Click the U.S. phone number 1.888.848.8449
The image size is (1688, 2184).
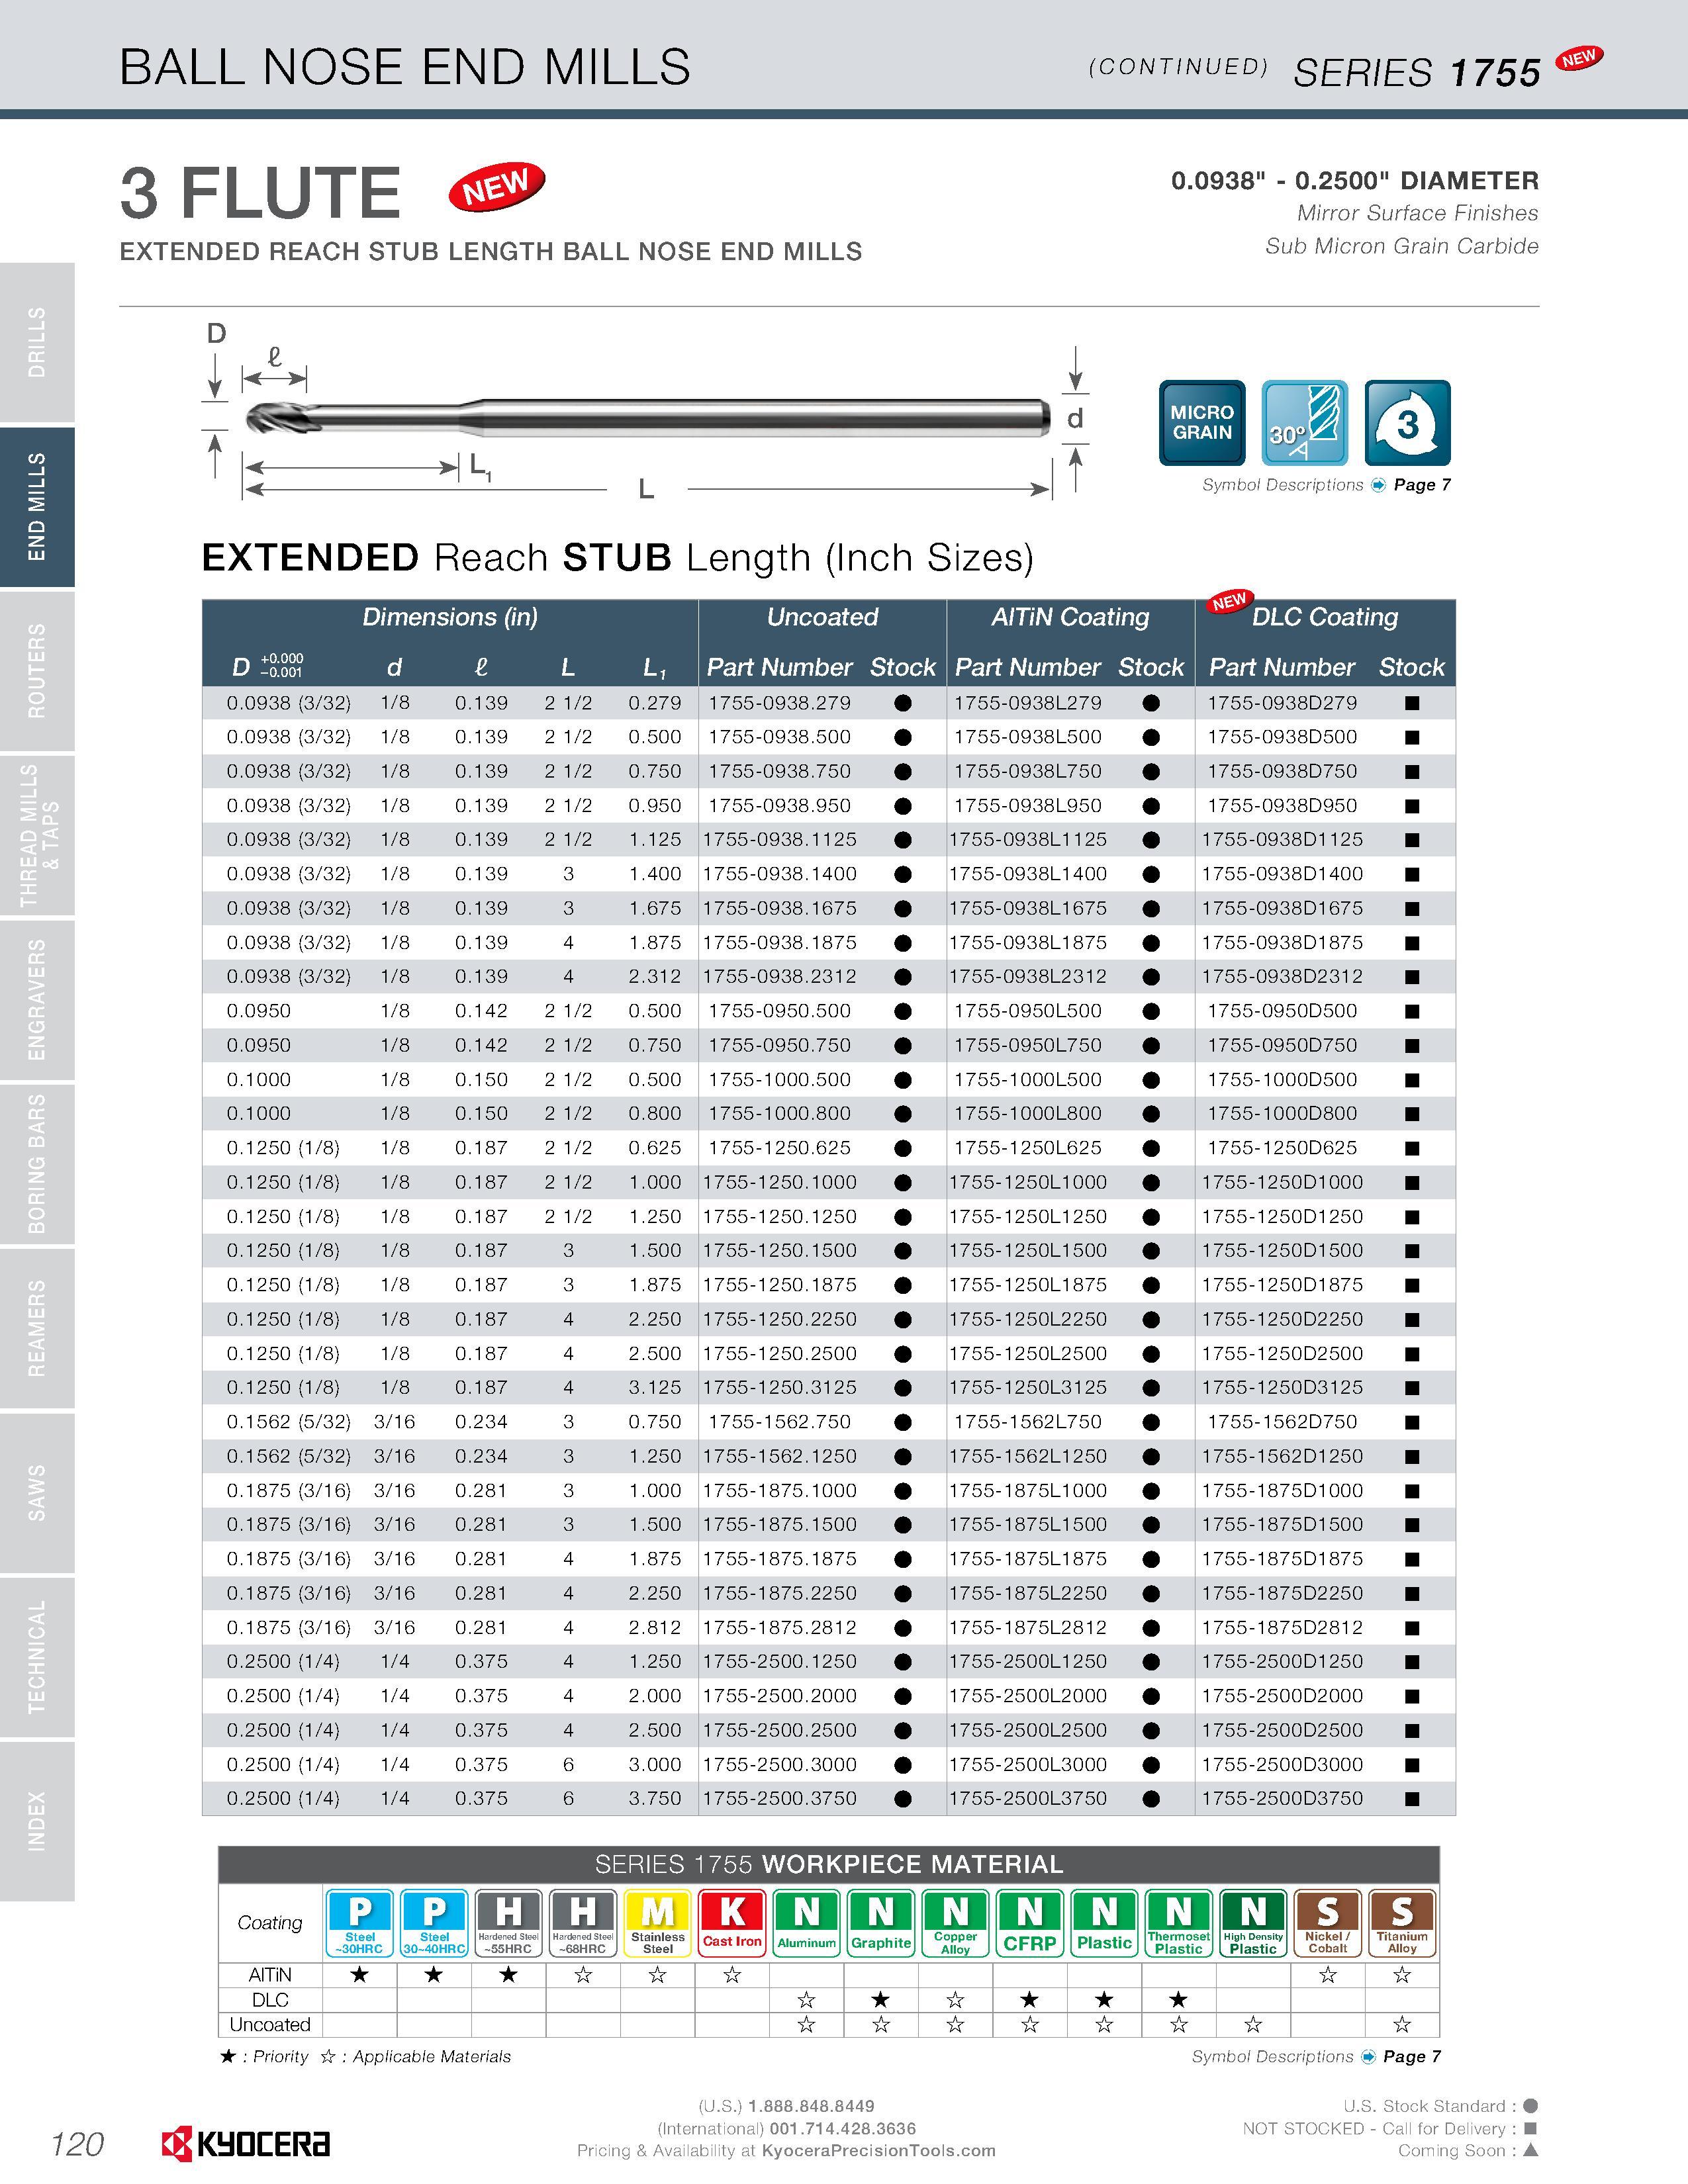pos(811,2106)
